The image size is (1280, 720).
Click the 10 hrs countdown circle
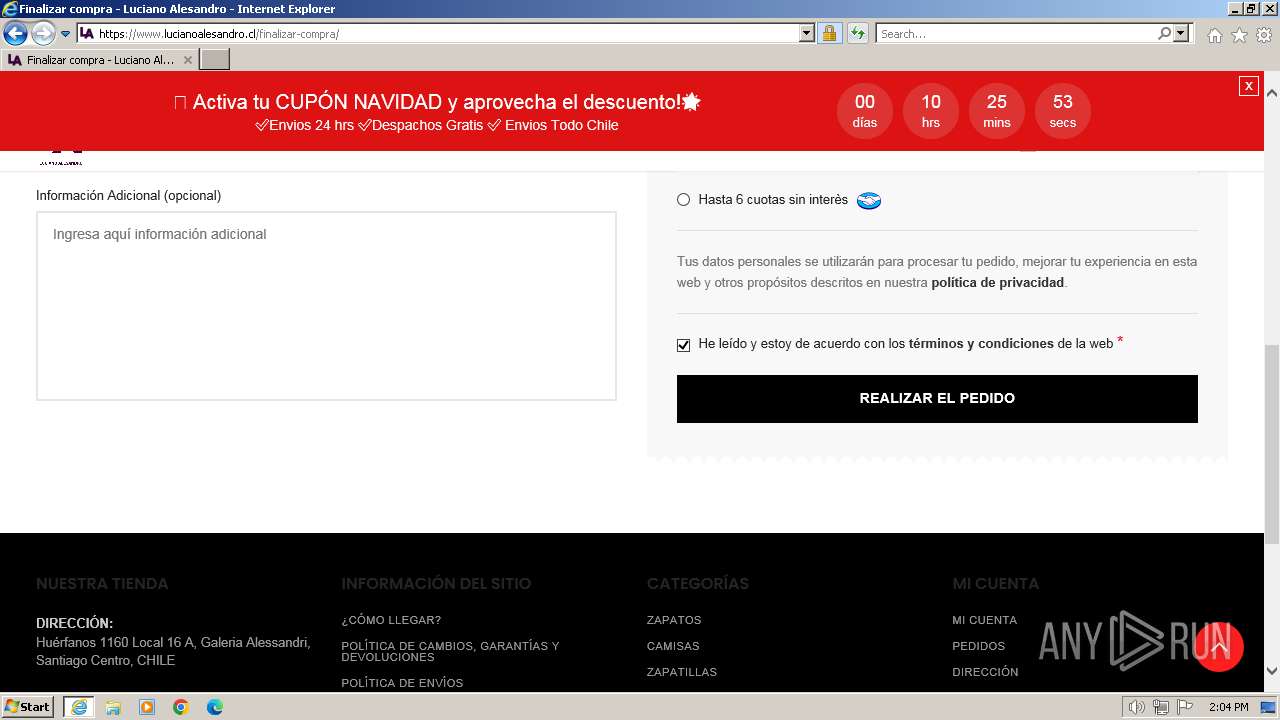coord(931,110)
